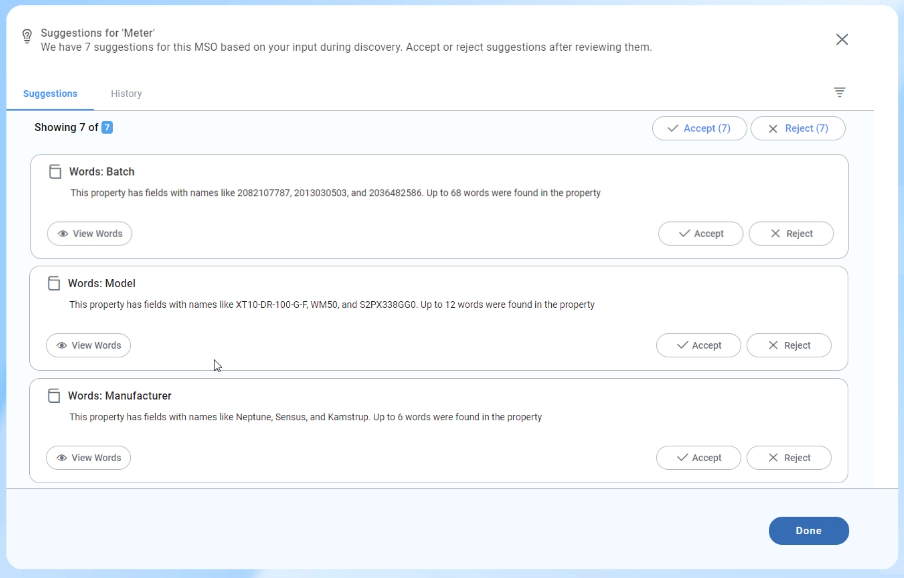
Task: Click the Model words document icon
Action: (54, 284)
